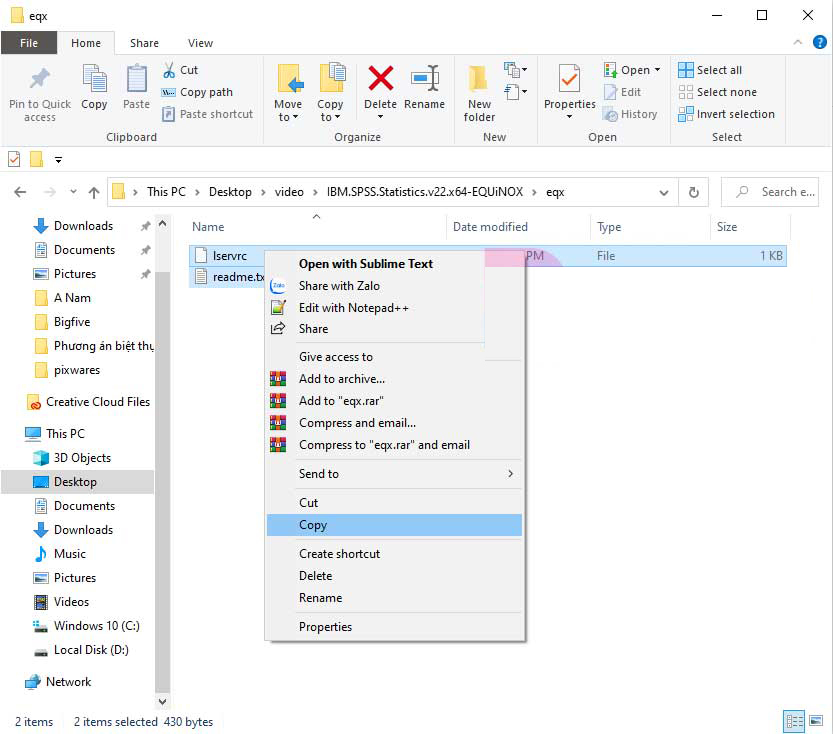Click the New folder icon
833x734 pixels.
478,79
